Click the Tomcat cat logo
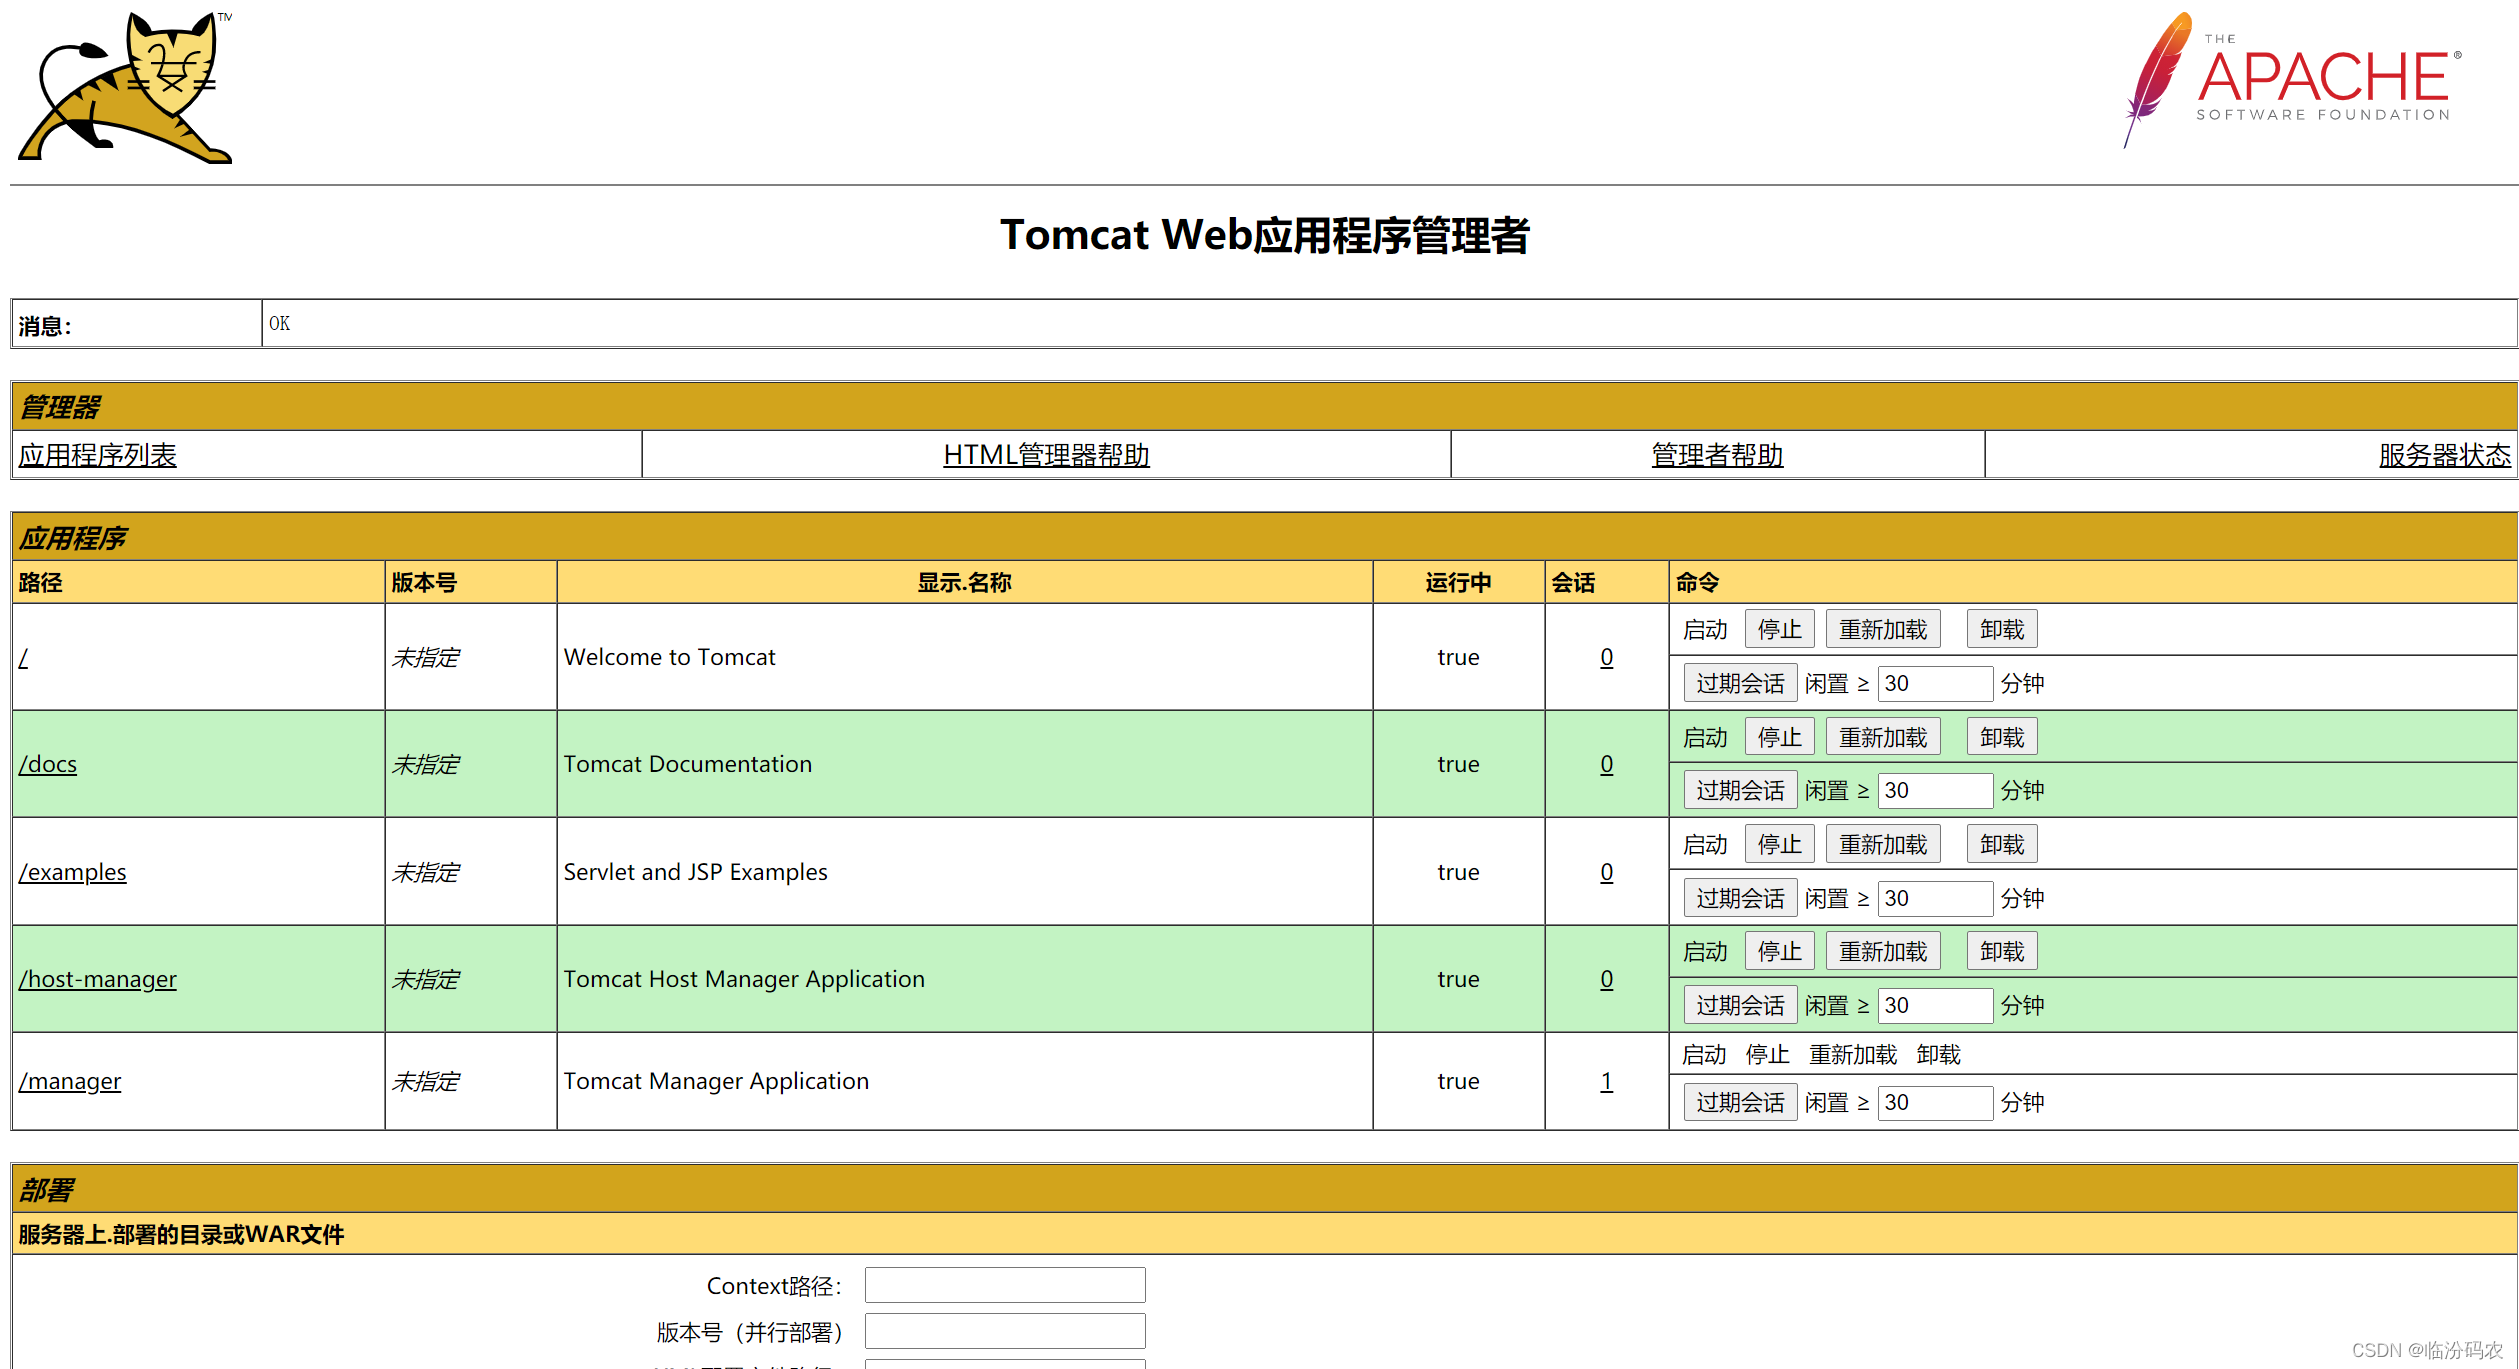This screenshot has width=2519, height=1369. (125, 88)
